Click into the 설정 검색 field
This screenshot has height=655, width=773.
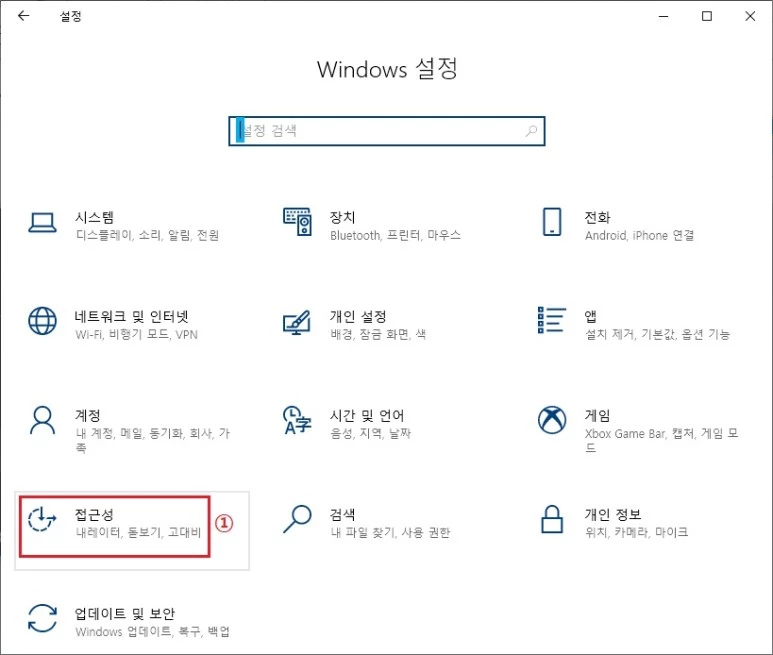[x=386, y=131]
